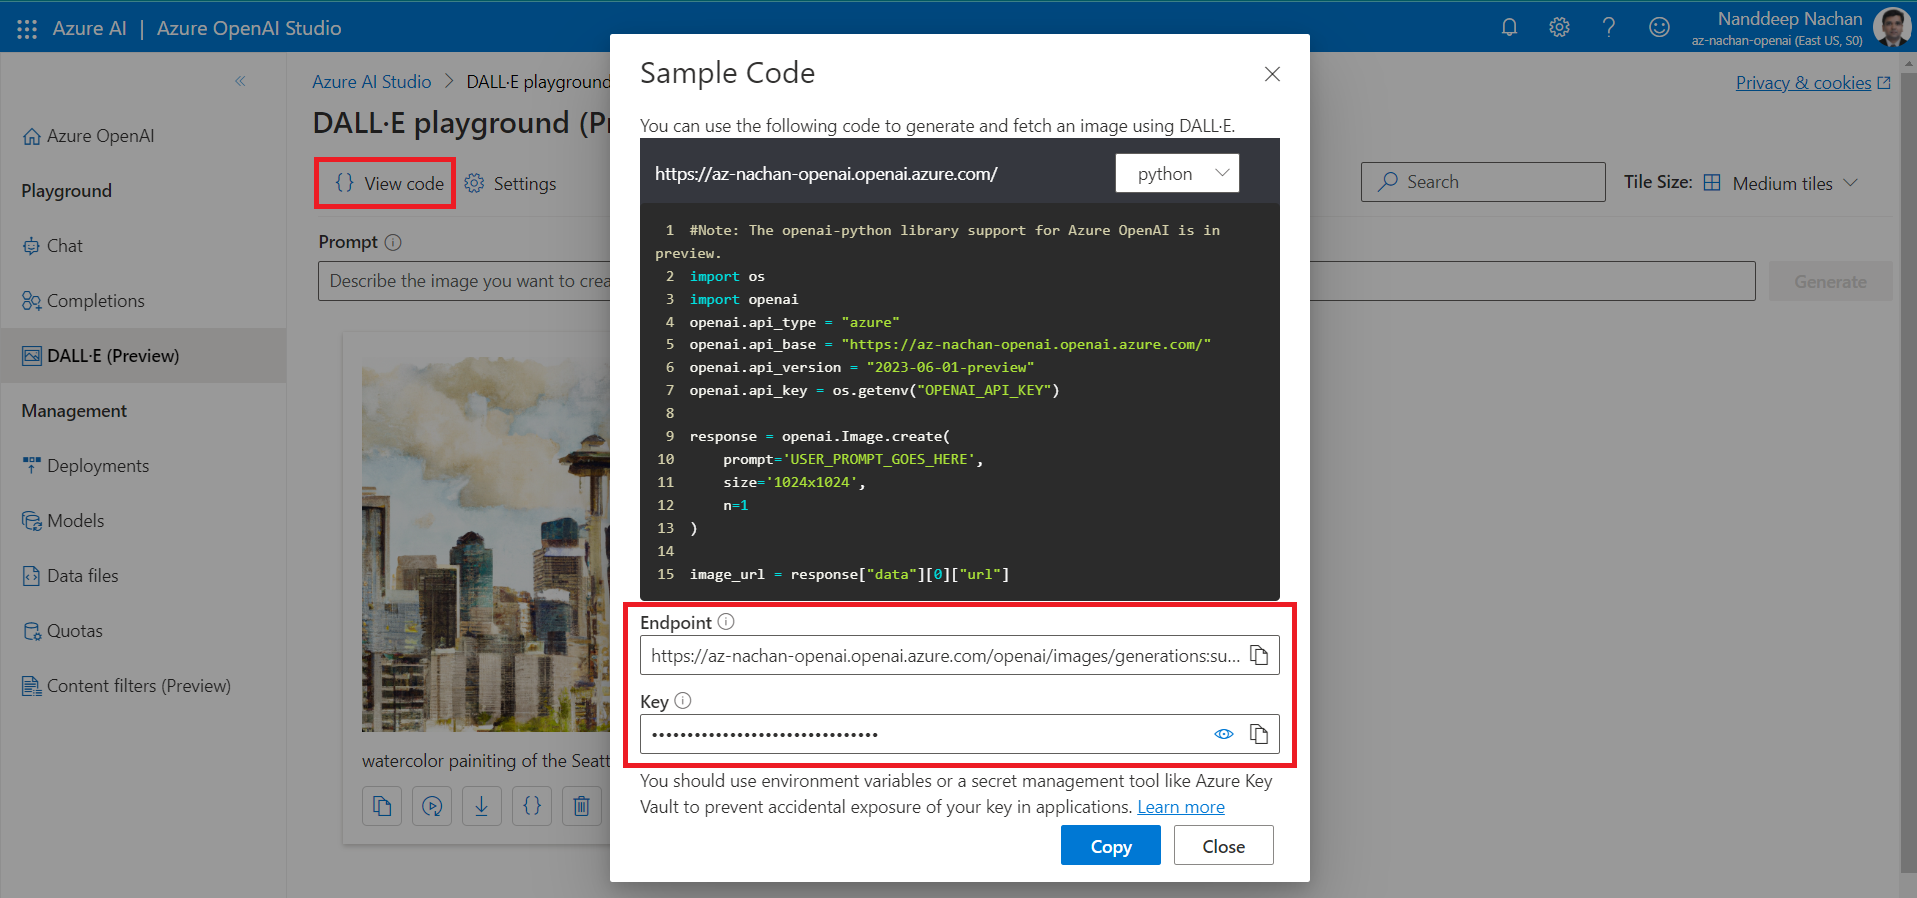This screenshot has height=898, width=1917.
Task: Open Deployments in the Management section
Action: click(97, 466)
